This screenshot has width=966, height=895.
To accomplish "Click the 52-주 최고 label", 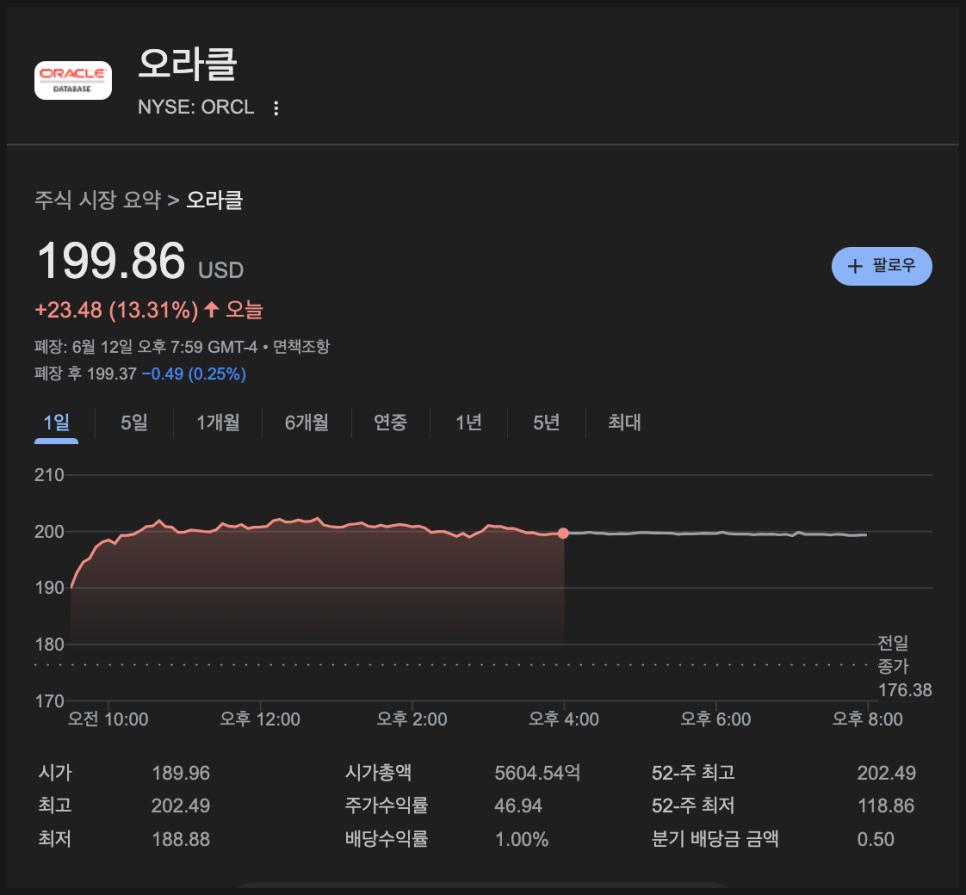I will pyautogui.click(x=693, y=773).
